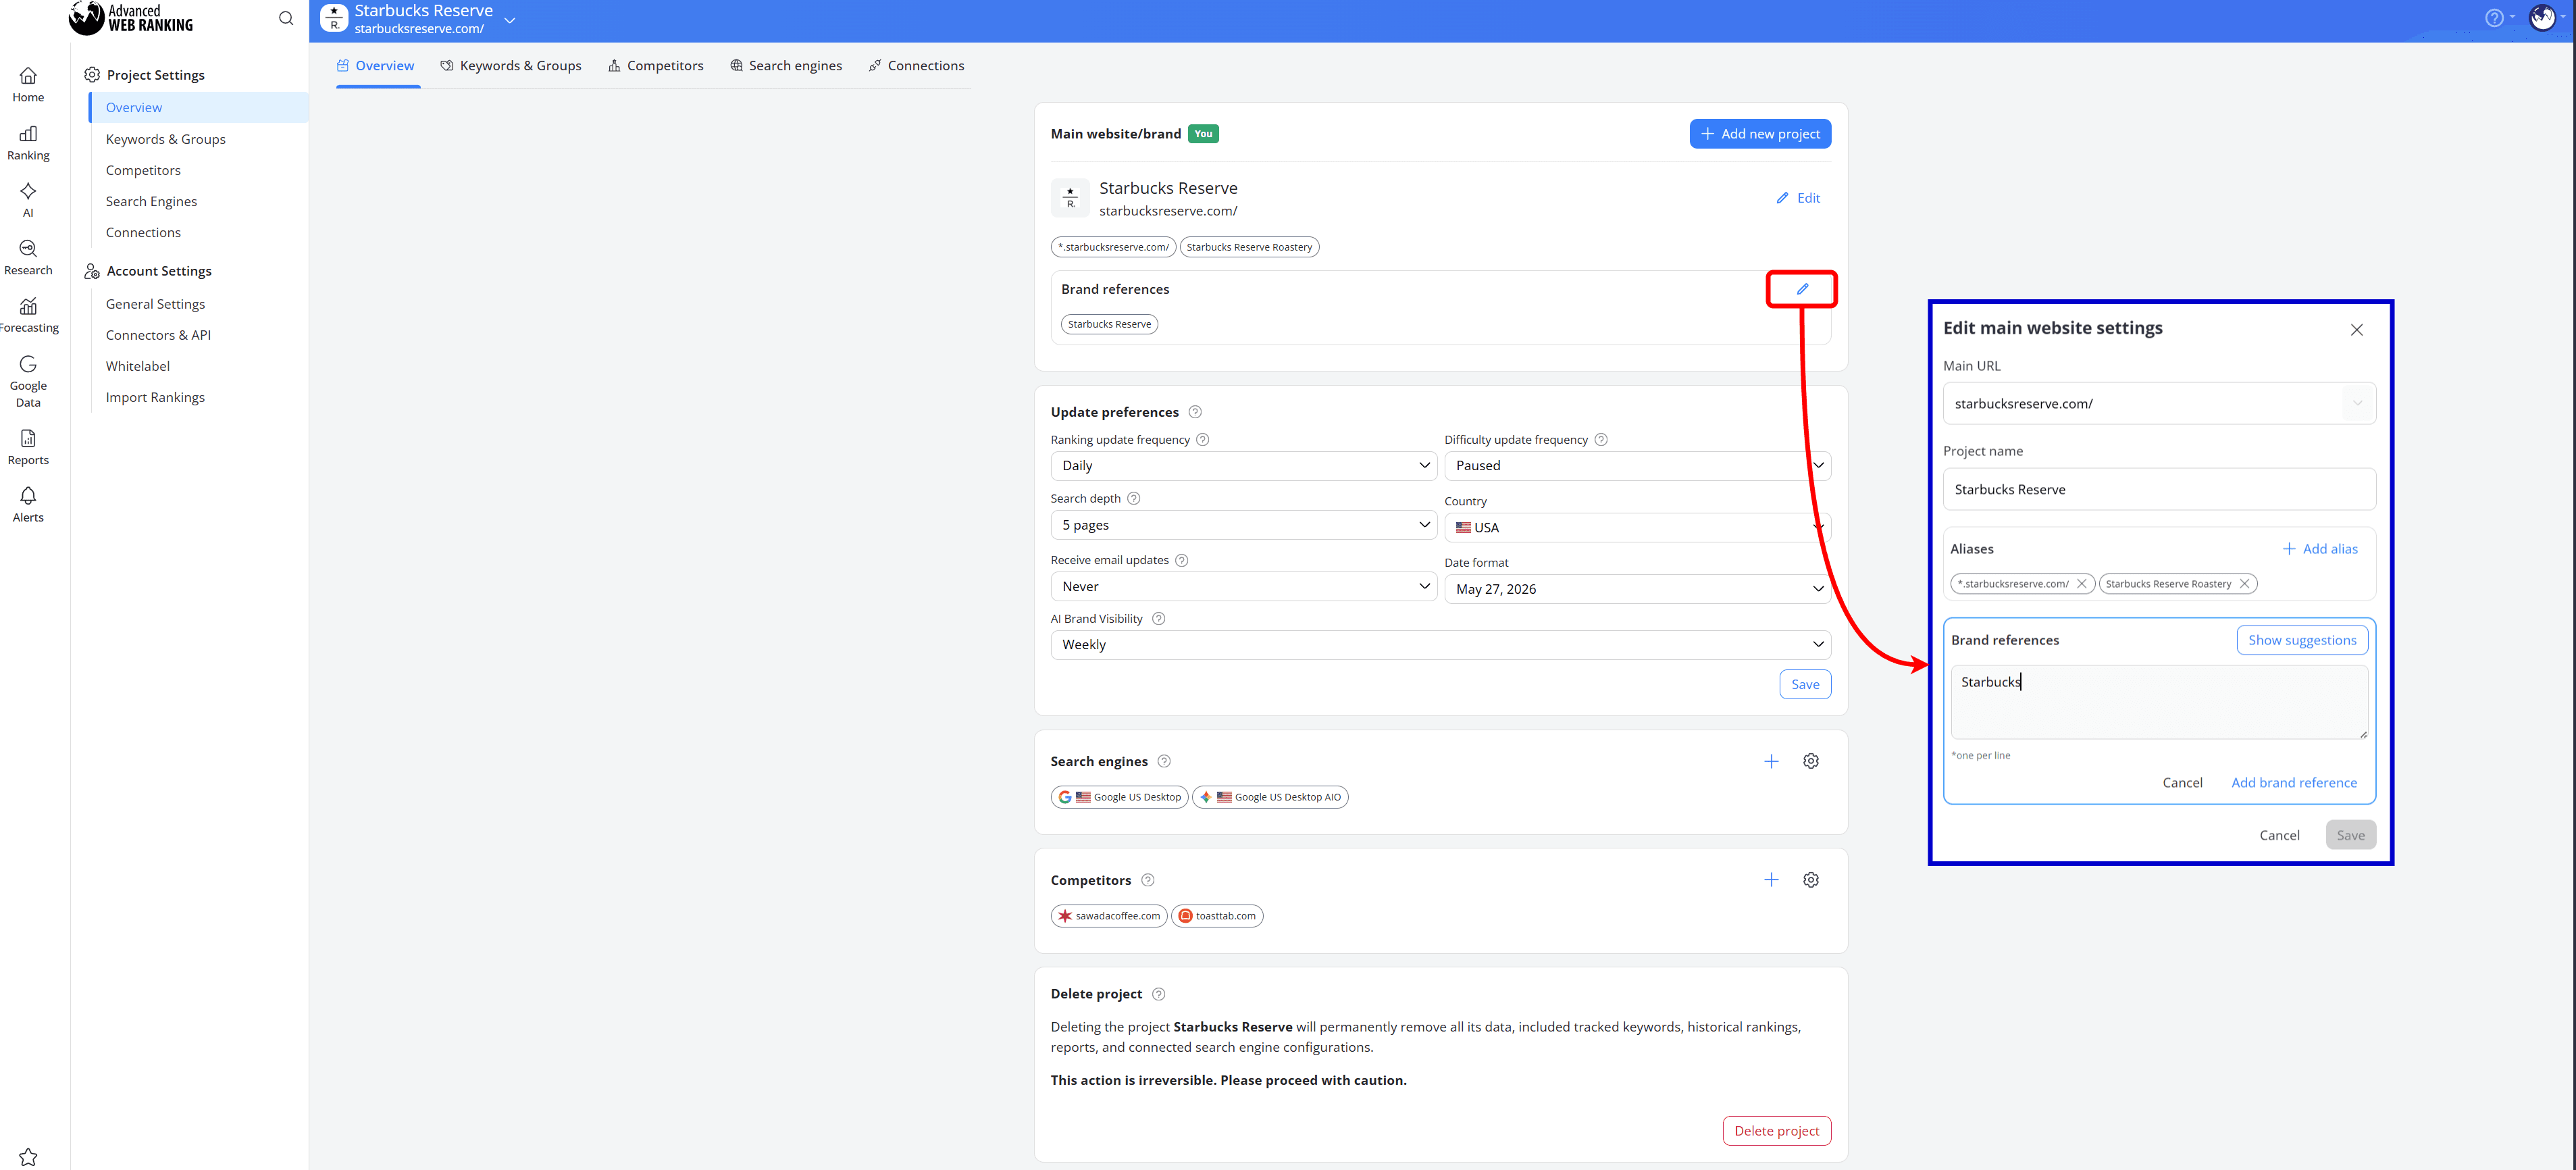This screenshot has height=1170, width=2576.
Task: Click the Delete project button
Action: pos(1777,1131)
